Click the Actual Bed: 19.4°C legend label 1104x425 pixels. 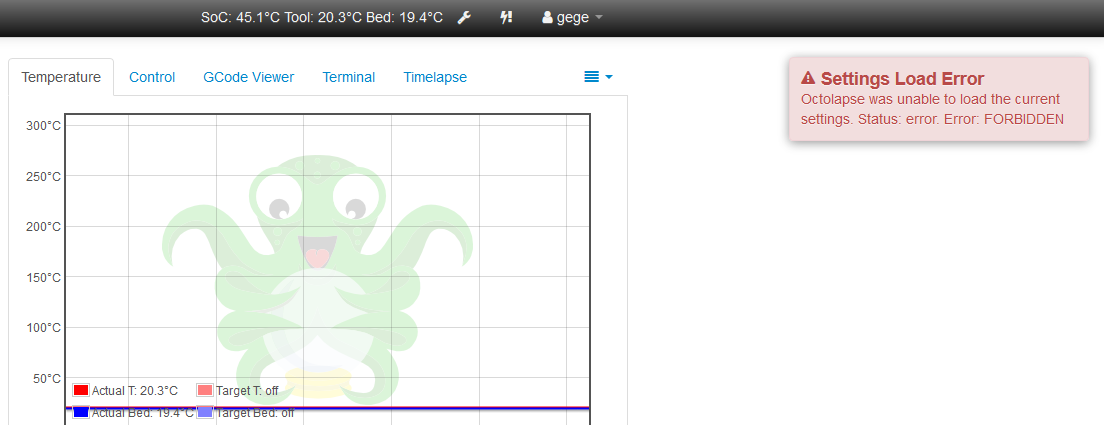[x=142, y=413]
